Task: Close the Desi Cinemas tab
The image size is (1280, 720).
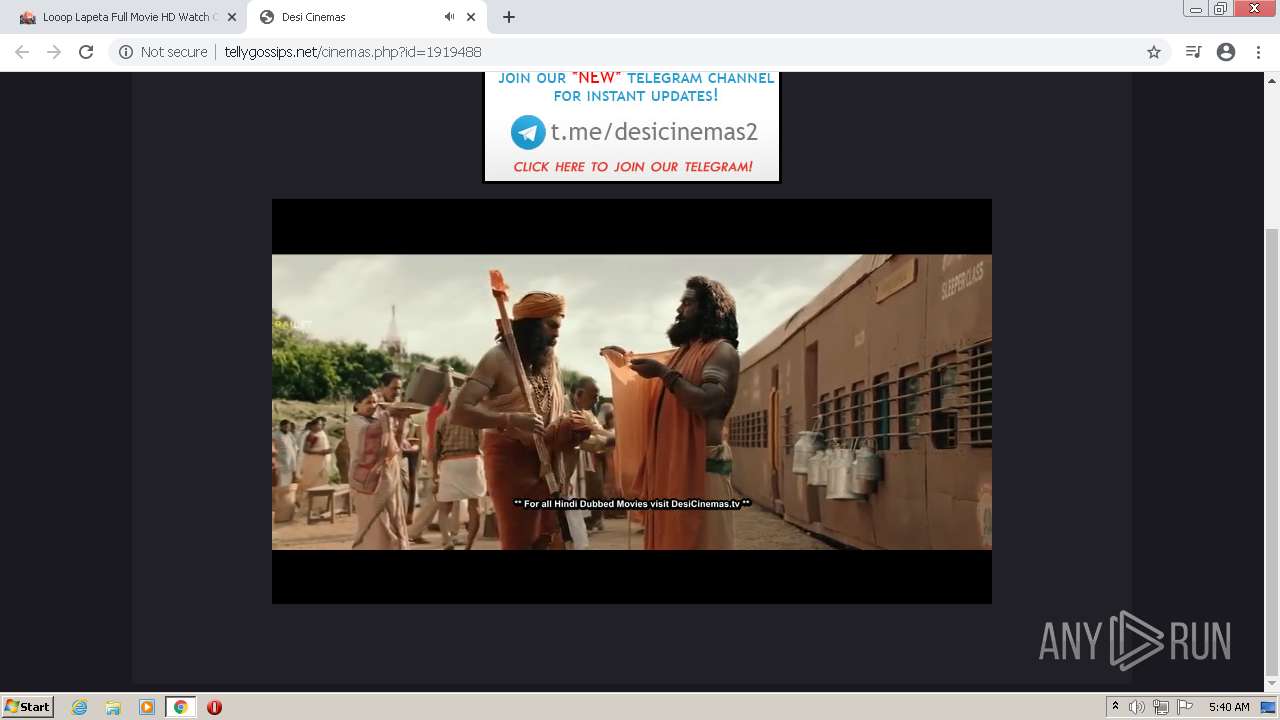Action: (471, 17)
